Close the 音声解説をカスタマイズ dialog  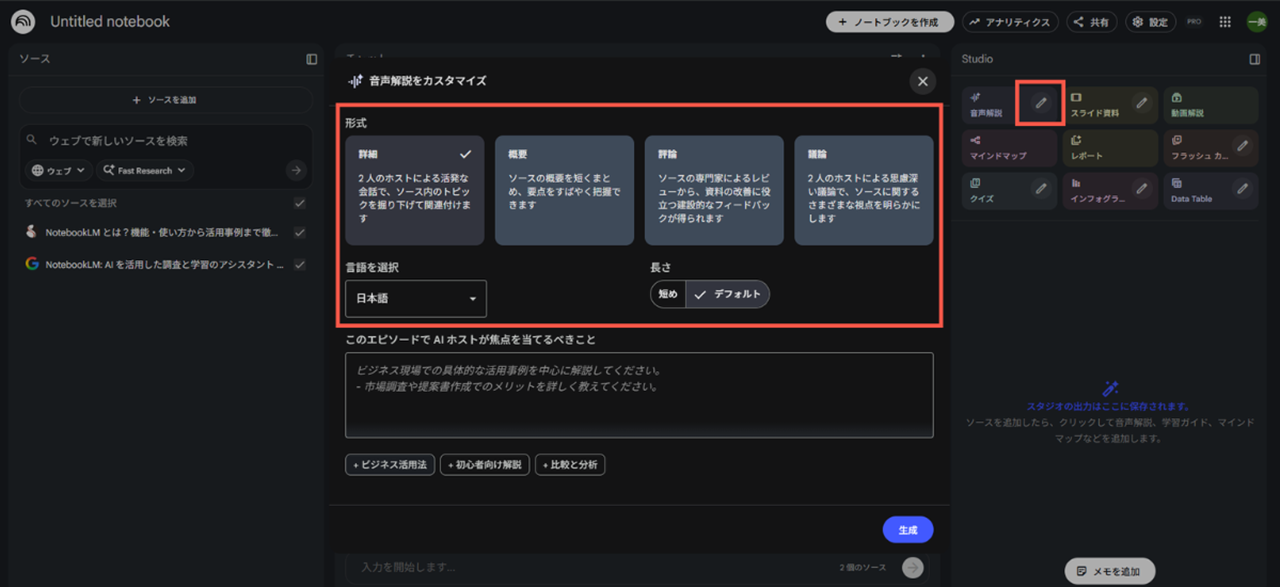click(x=923, y=82)
